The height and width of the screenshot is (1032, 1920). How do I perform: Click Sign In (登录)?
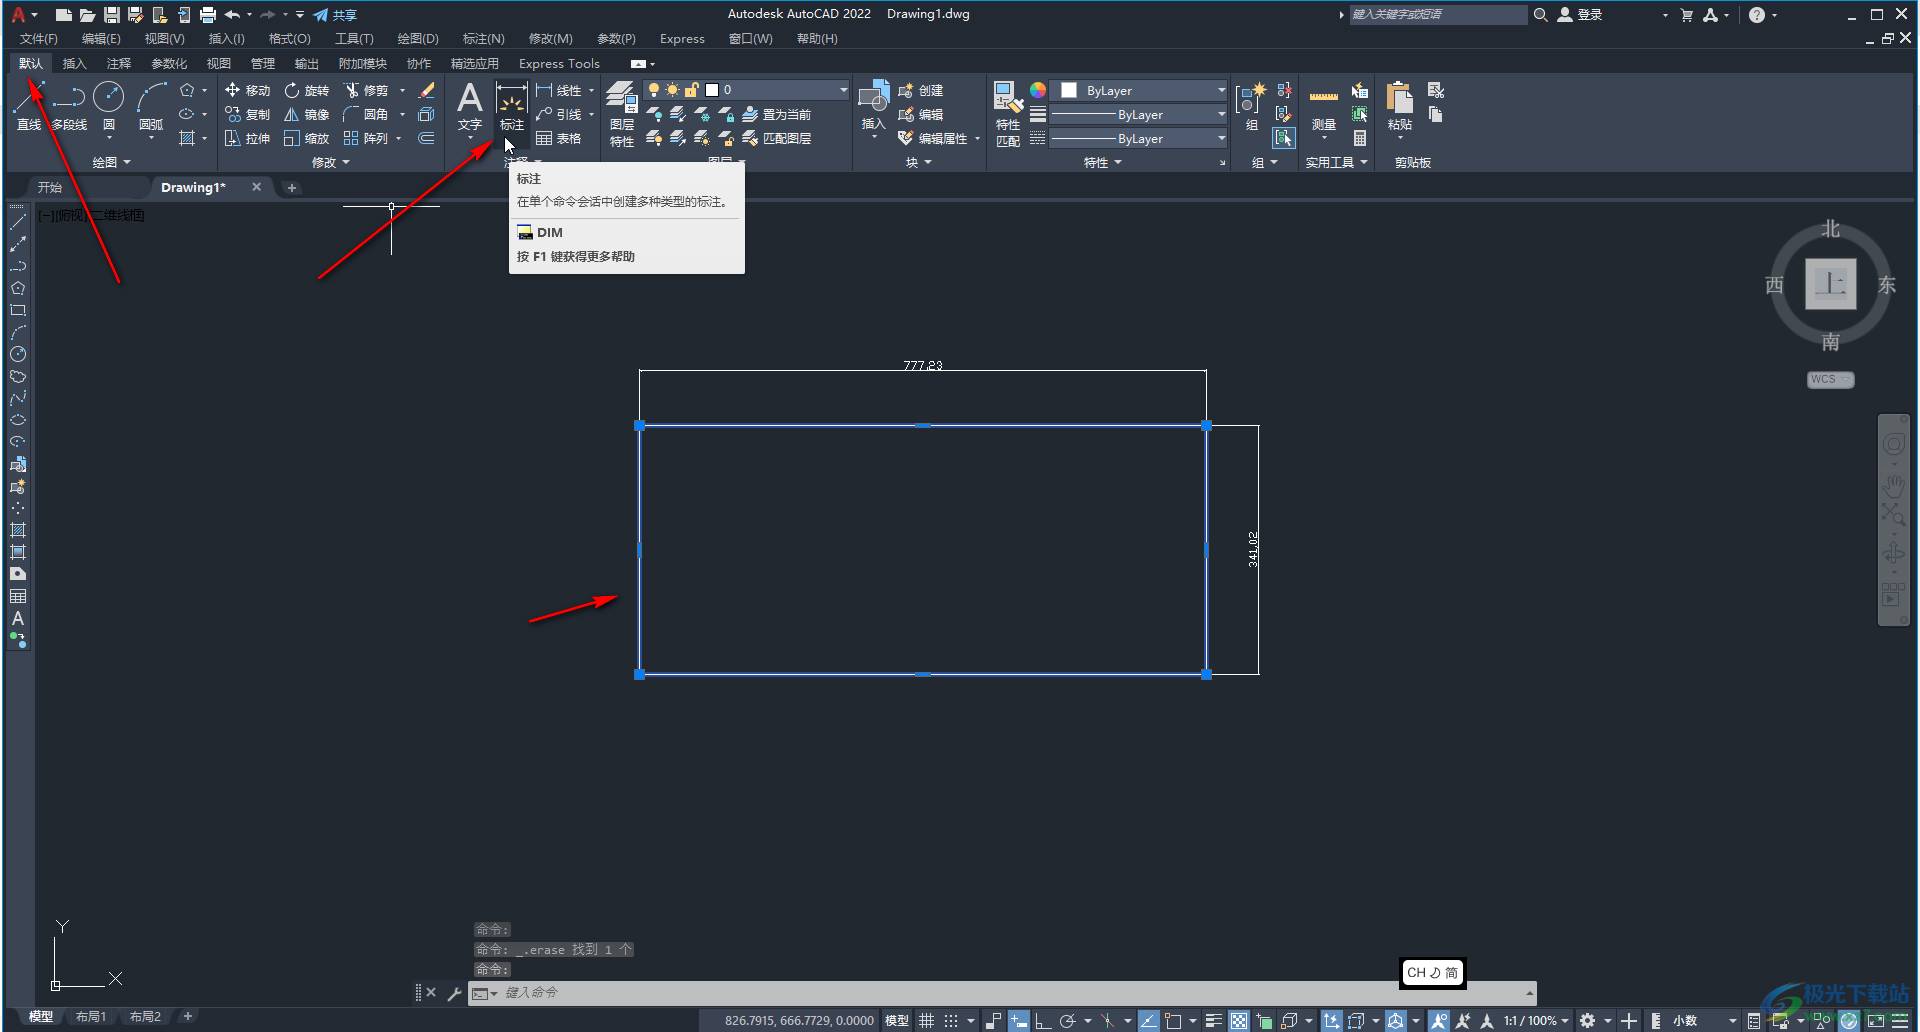1580,15
